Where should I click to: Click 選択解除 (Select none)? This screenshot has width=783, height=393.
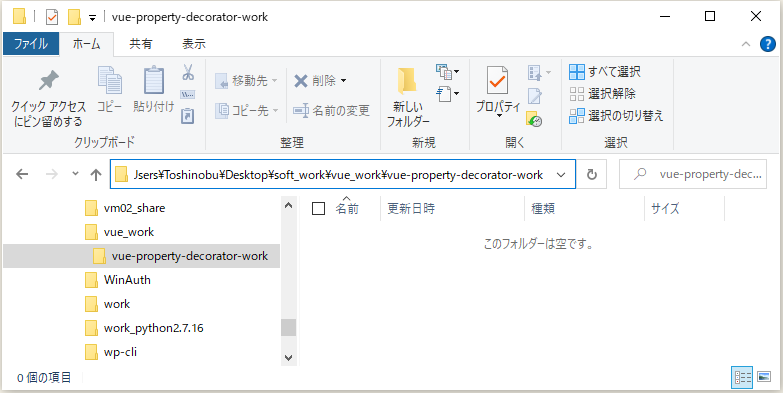[x=603, y=93]
